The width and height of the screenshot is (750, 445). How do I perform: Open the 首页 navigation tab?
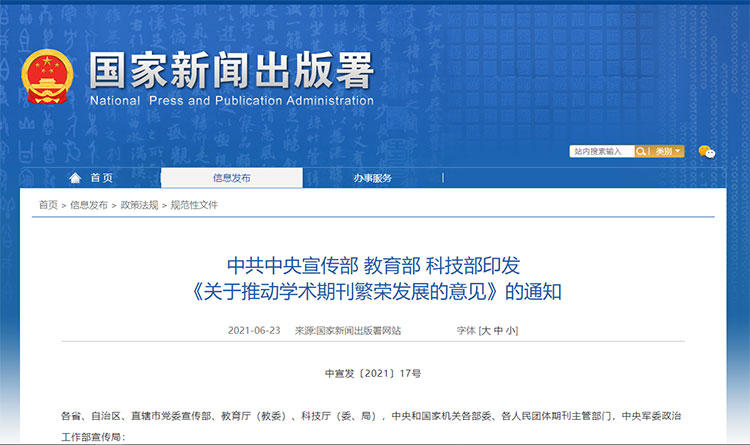pos(100,178)
